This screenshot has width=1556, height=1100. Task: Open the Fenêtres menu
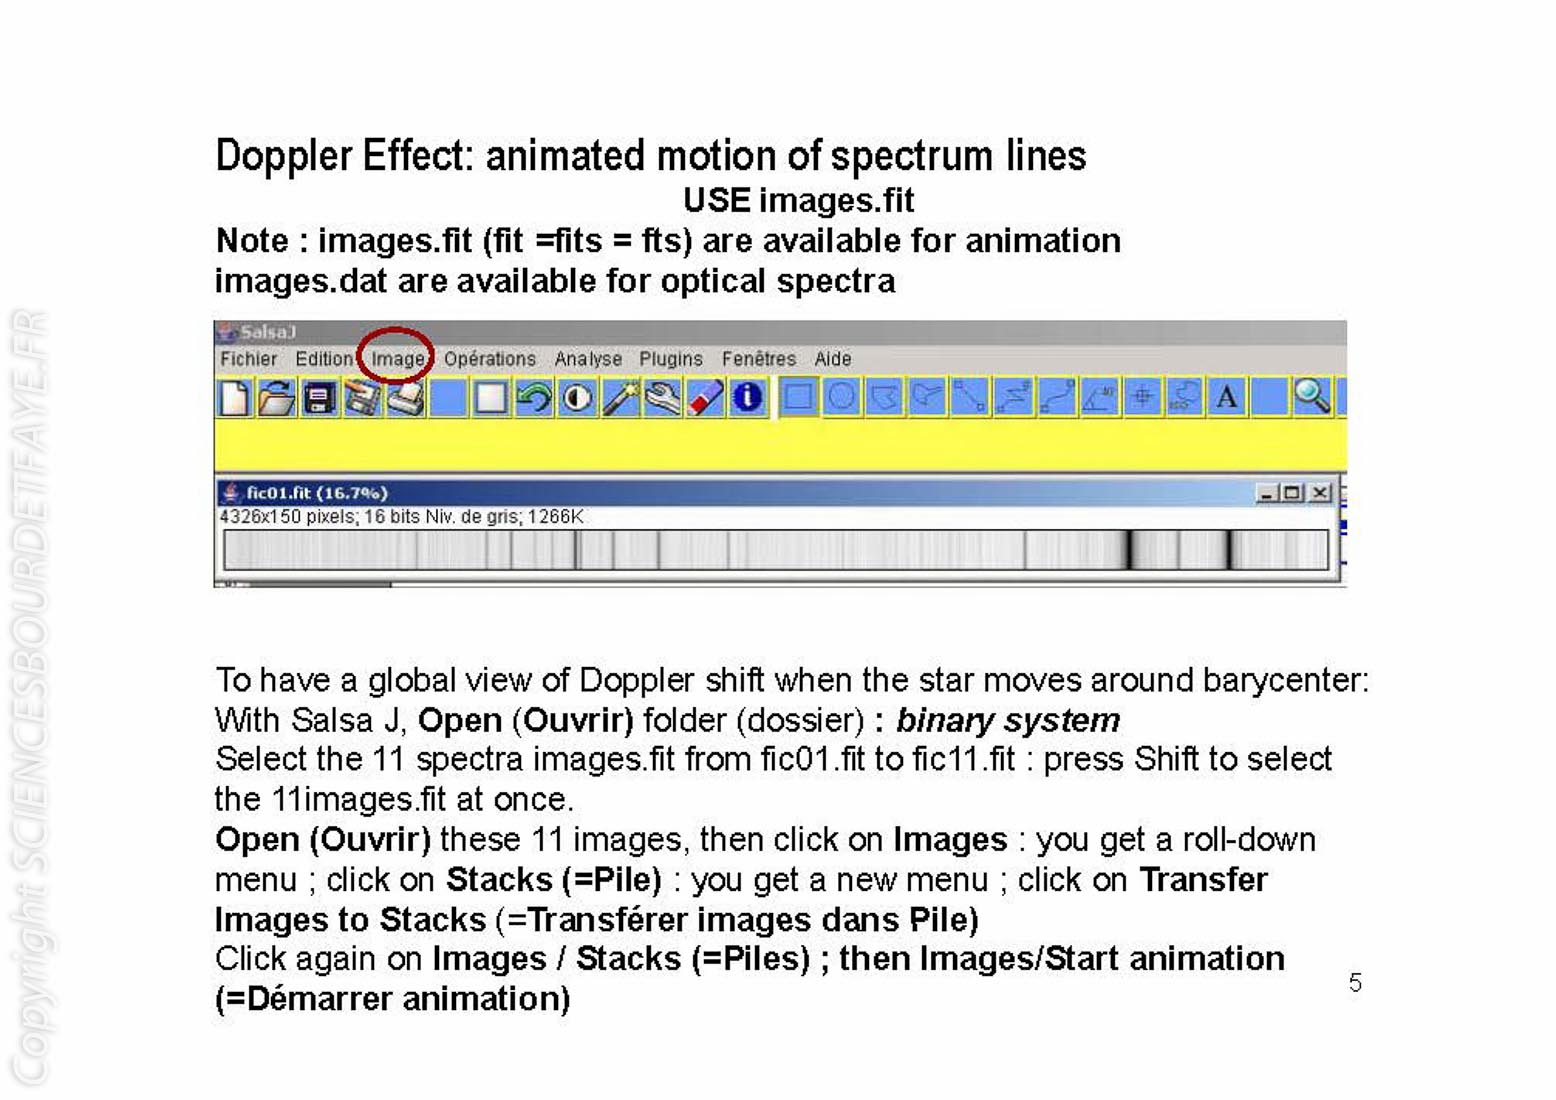click(759, 359)
